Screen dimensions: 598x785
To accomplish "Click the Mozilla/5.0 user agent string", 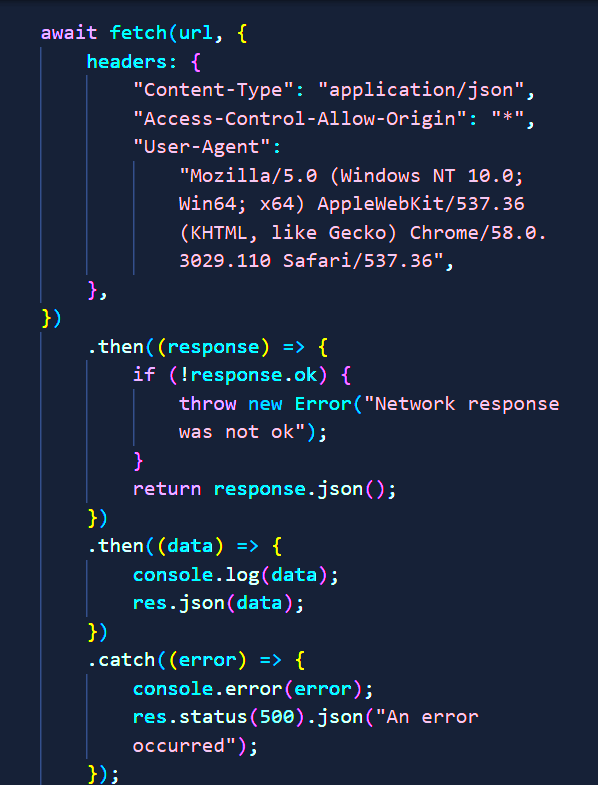I will pyautogui.click(x=363, y=218).
